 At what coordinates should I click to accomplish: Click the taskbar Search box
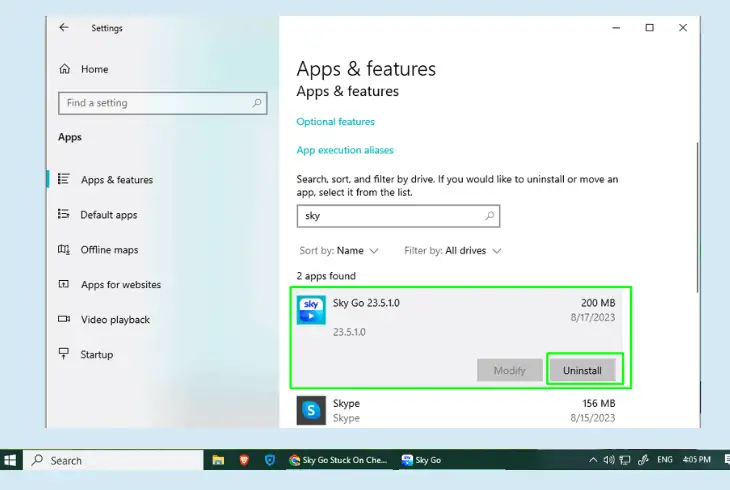click(113, 460)
